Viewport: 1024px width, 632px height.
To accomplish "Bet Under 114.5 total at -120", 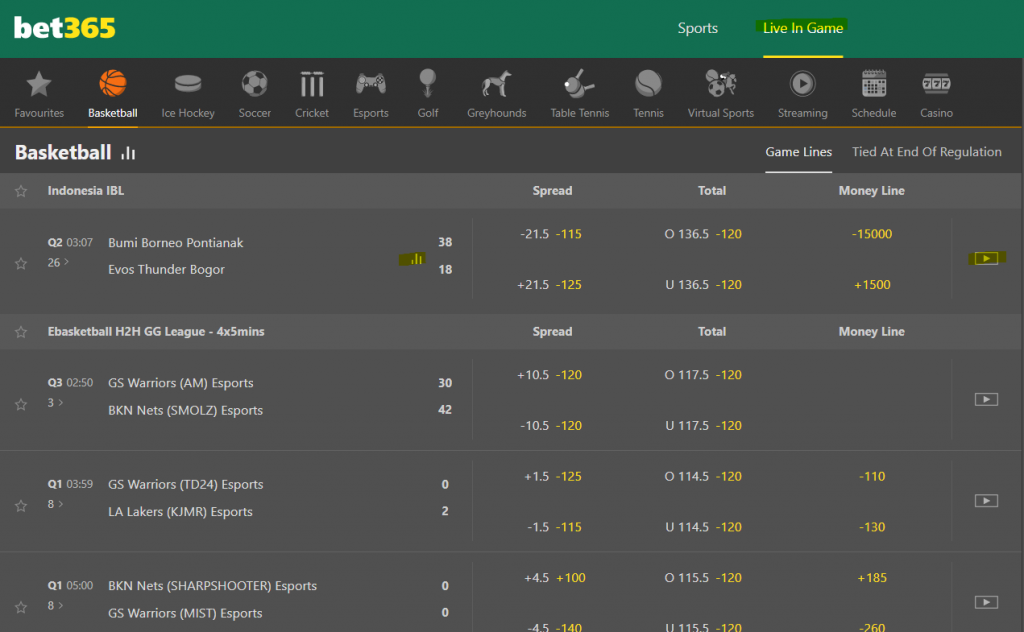I will pyautogui.click(x=703, y=528).
